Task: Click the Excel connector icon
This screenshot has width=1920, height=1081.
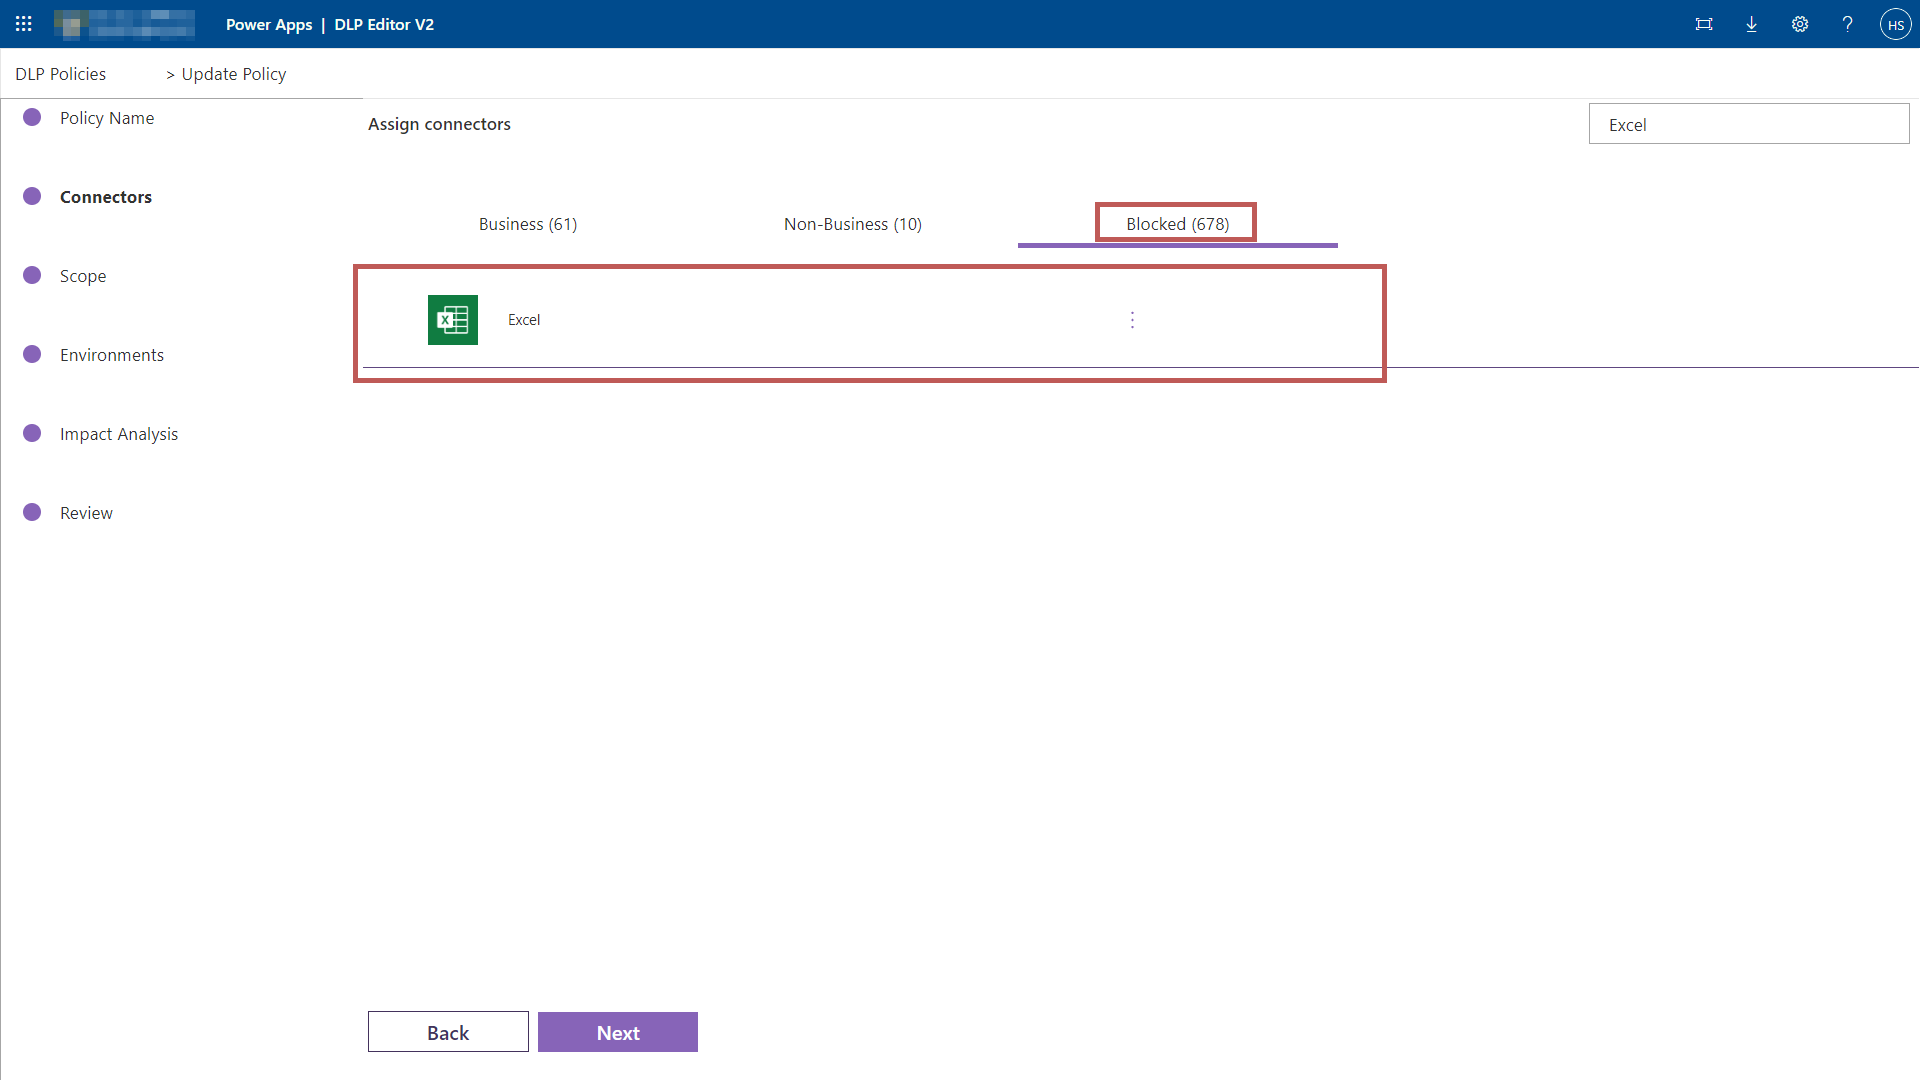Action: coord(453,320)
